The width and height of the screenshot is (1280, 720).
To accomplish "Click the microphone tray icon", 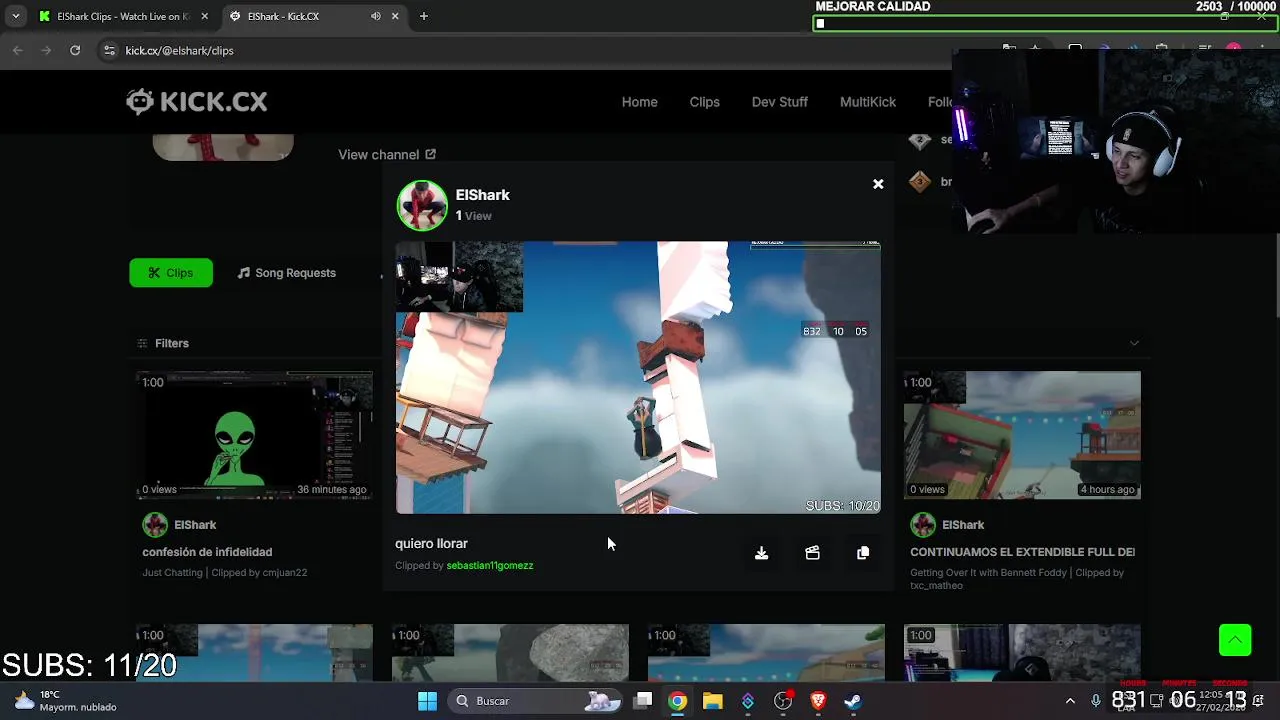I will point(1096,701).
